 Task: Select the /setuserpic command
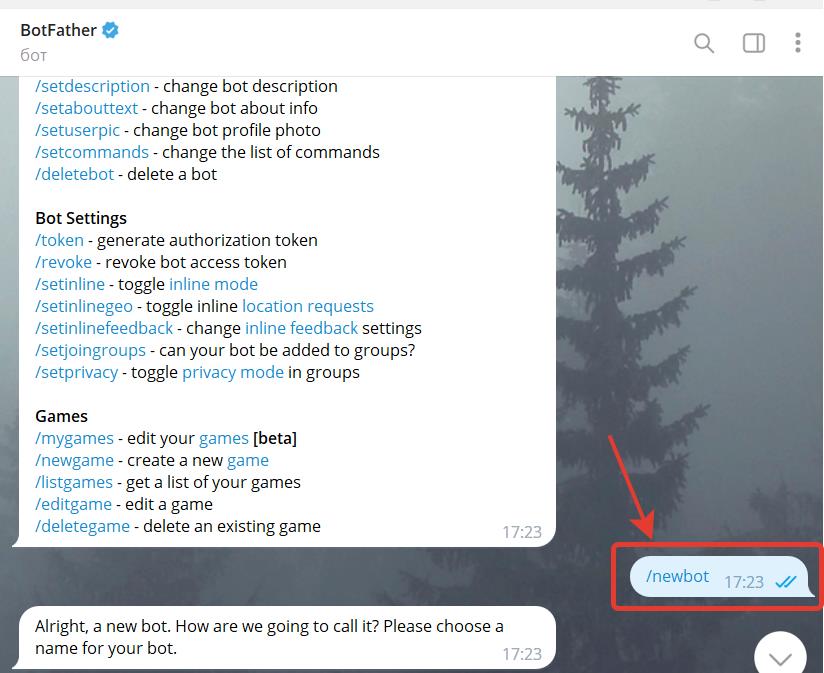(77, 130)
